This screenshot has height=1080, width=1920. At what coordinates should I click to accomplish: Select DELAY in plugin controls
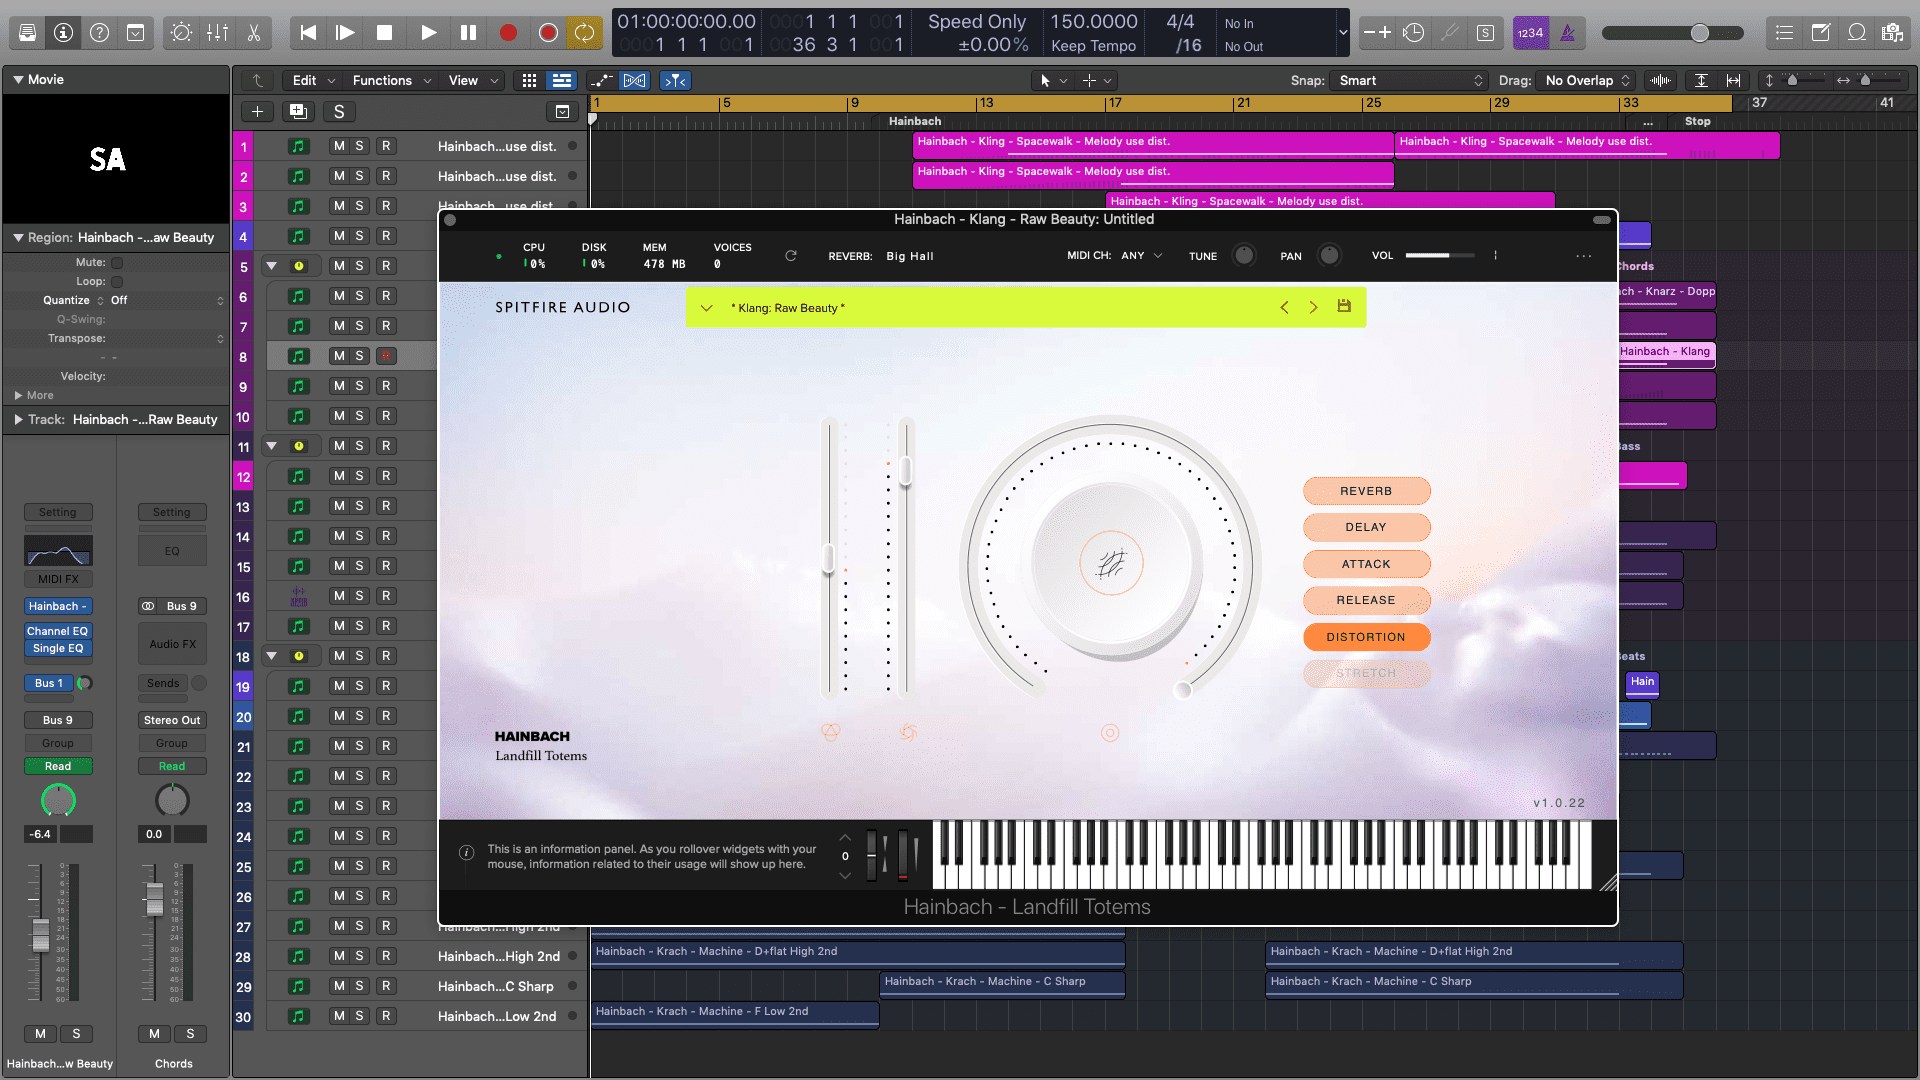1366,527
